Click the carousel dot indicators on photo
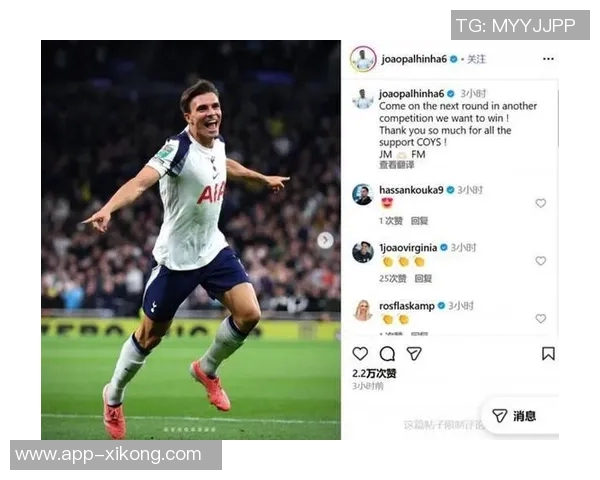This screenshot has width=600, height=480. pyautogui.click(x=190, y=429)
